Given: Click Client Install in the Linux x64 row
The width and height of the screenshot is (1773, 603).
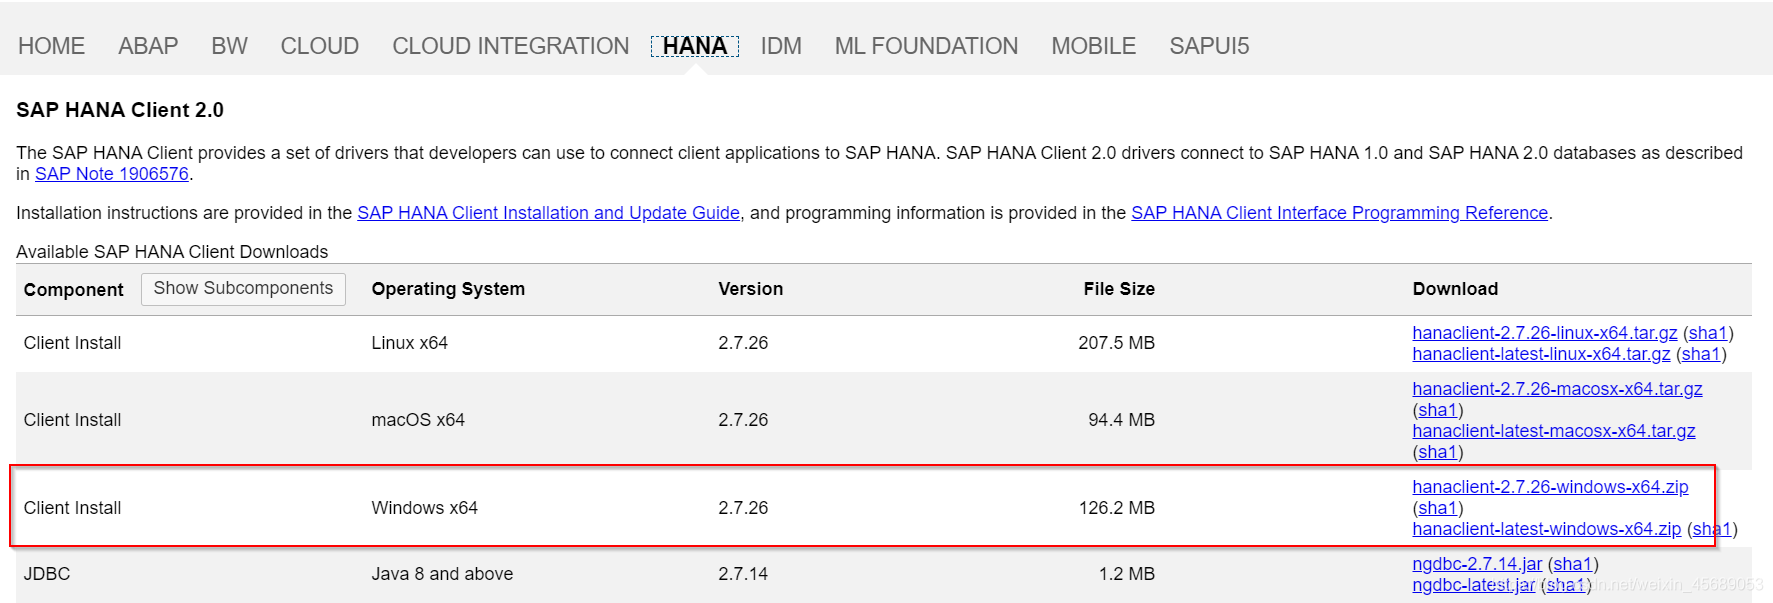Looking at the screenshot, I should click(x=72, y=343).
